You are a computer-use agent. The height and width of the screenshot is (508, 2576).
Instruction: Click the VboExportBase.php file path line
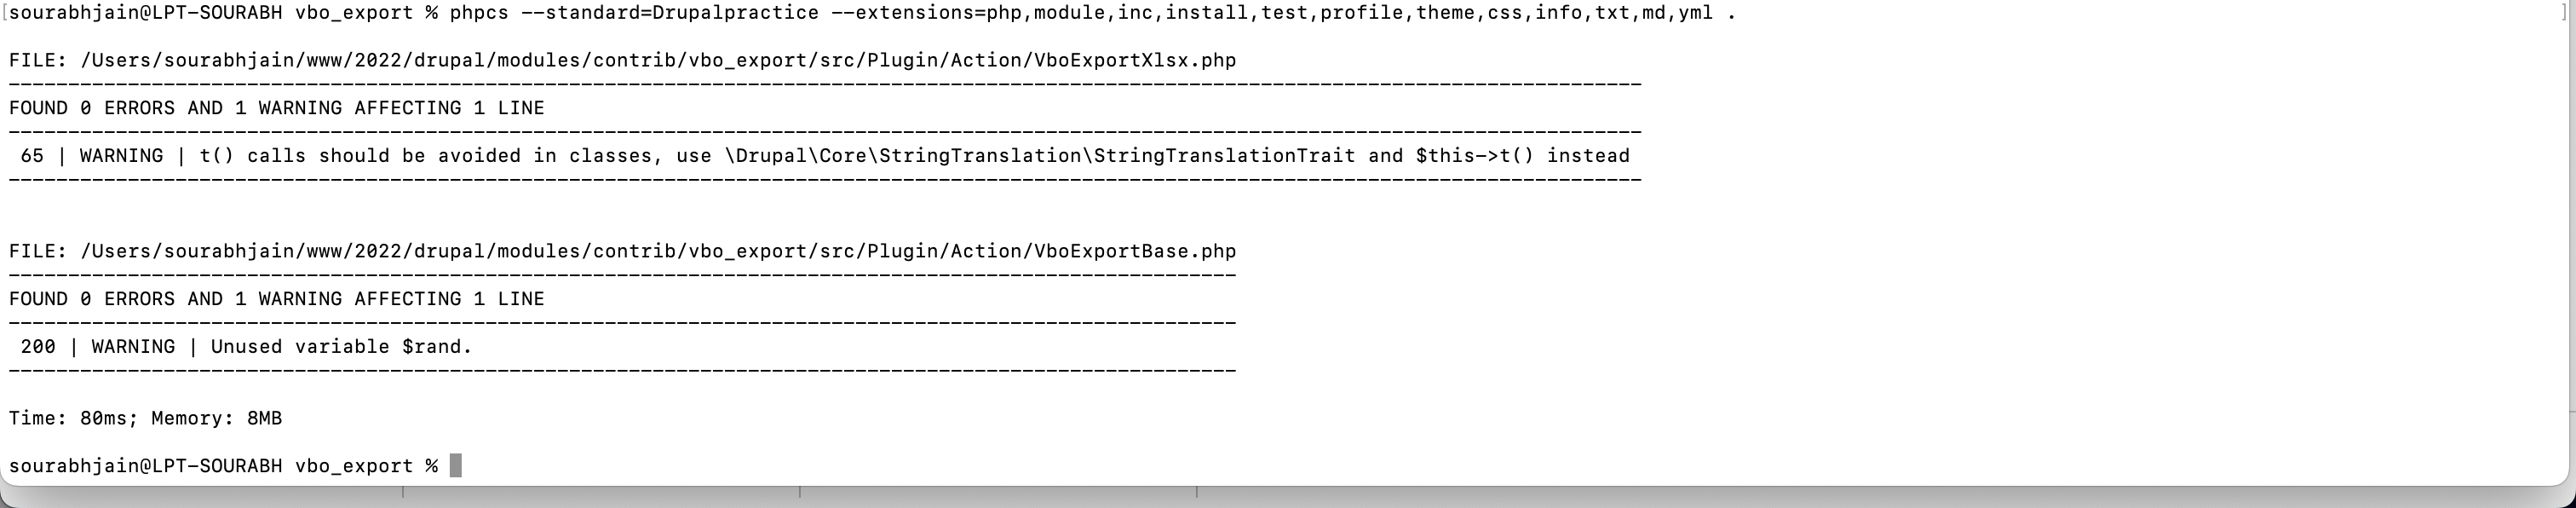(623, 251)
